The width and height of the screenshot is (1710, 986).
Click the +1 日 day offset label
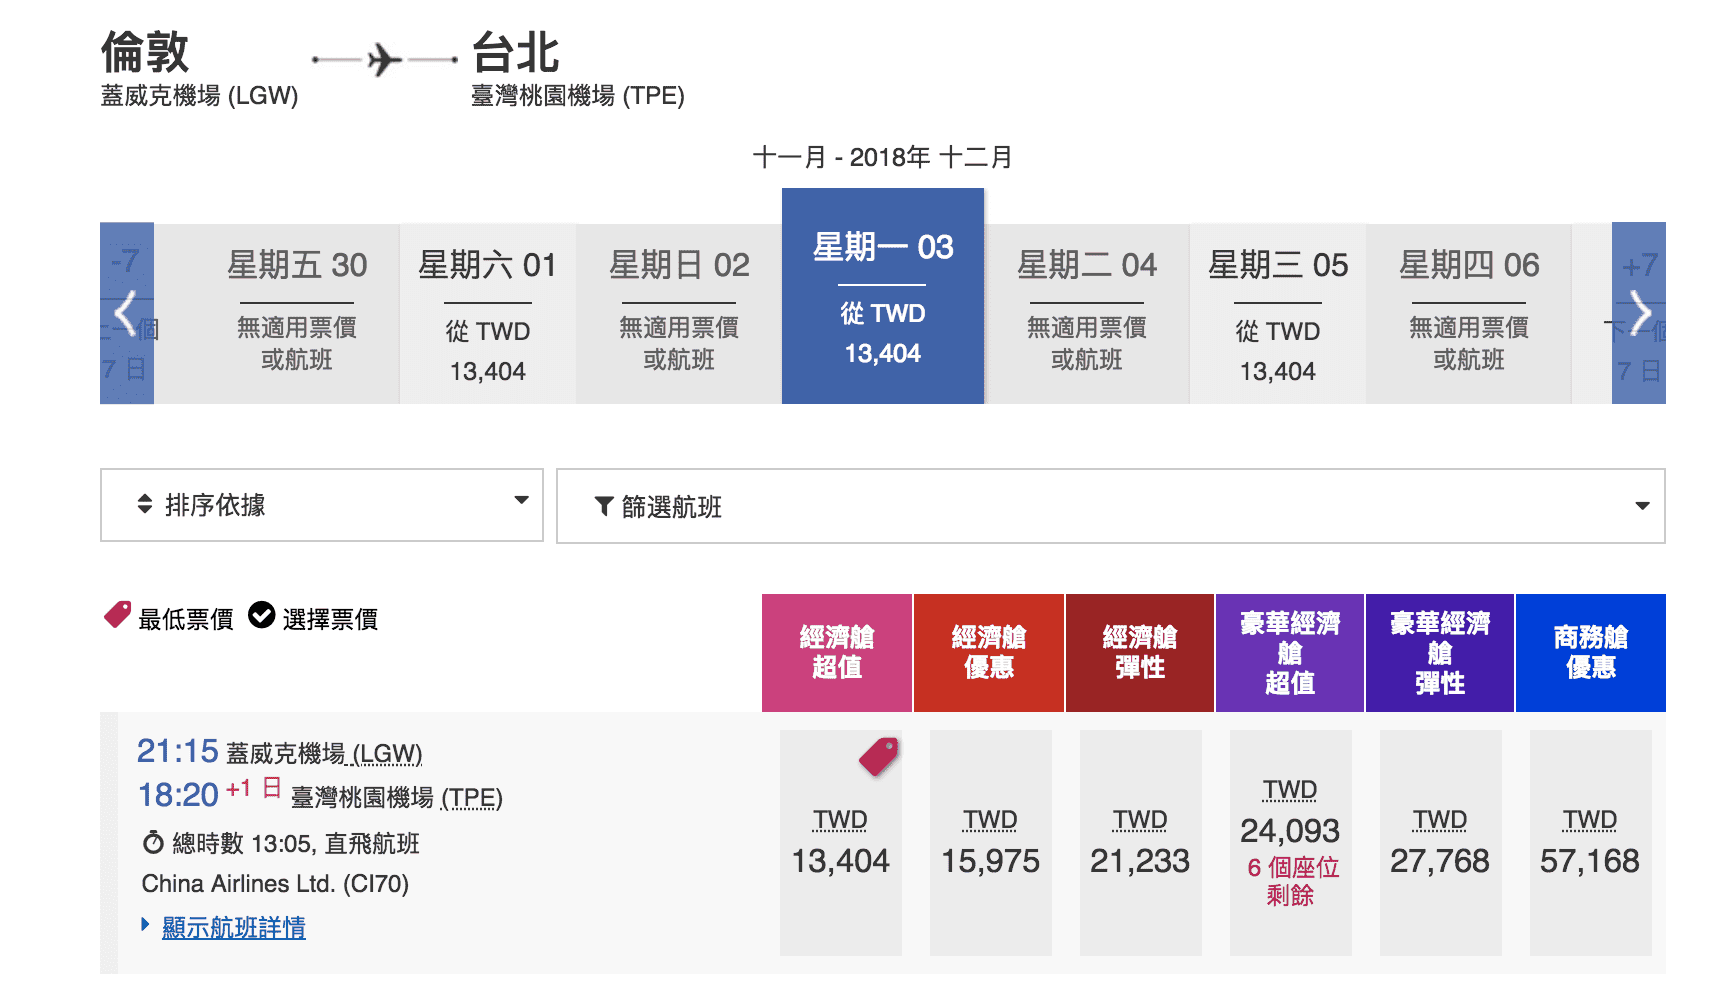254,788
